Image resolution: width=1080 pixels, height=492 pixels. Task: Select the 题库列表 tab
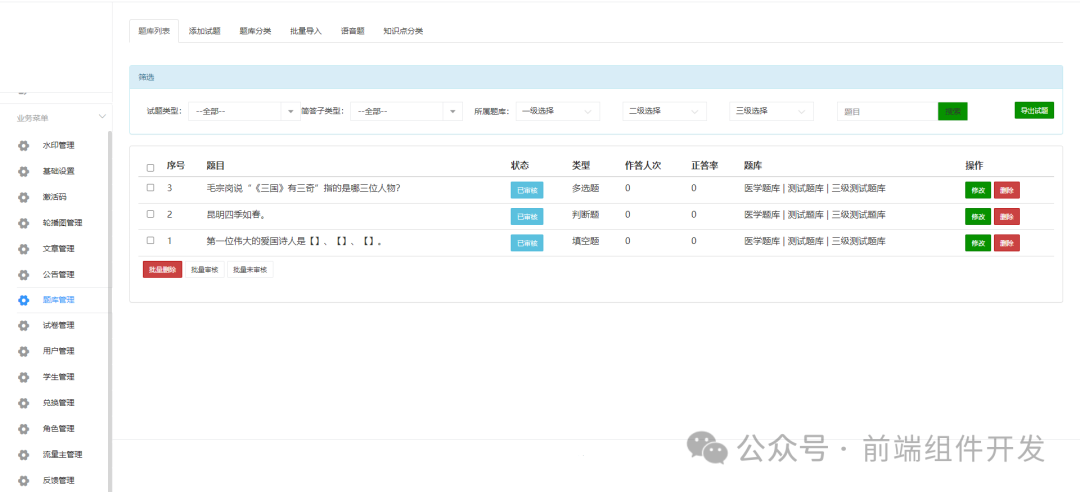[154, 31]
